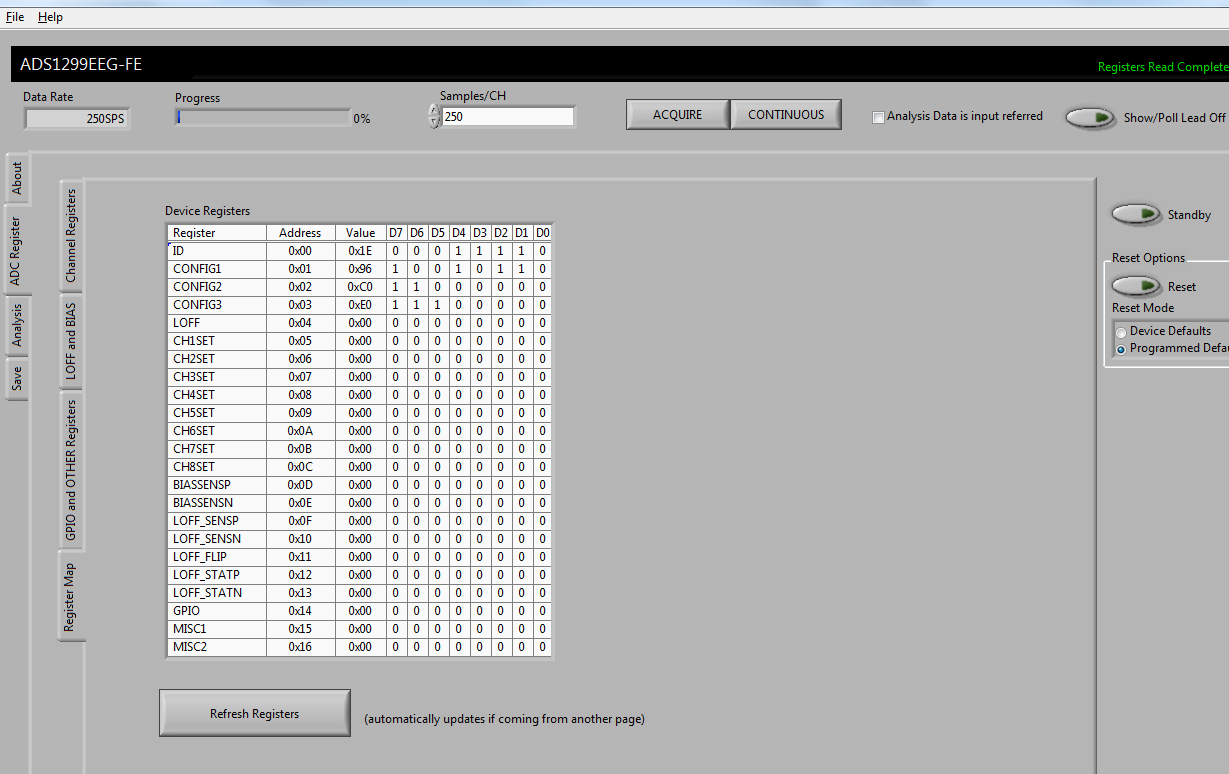Click the D7 column header
The width and height of the screenshot is (1229, 774).
pyautogui.click(x=396, y=233)
